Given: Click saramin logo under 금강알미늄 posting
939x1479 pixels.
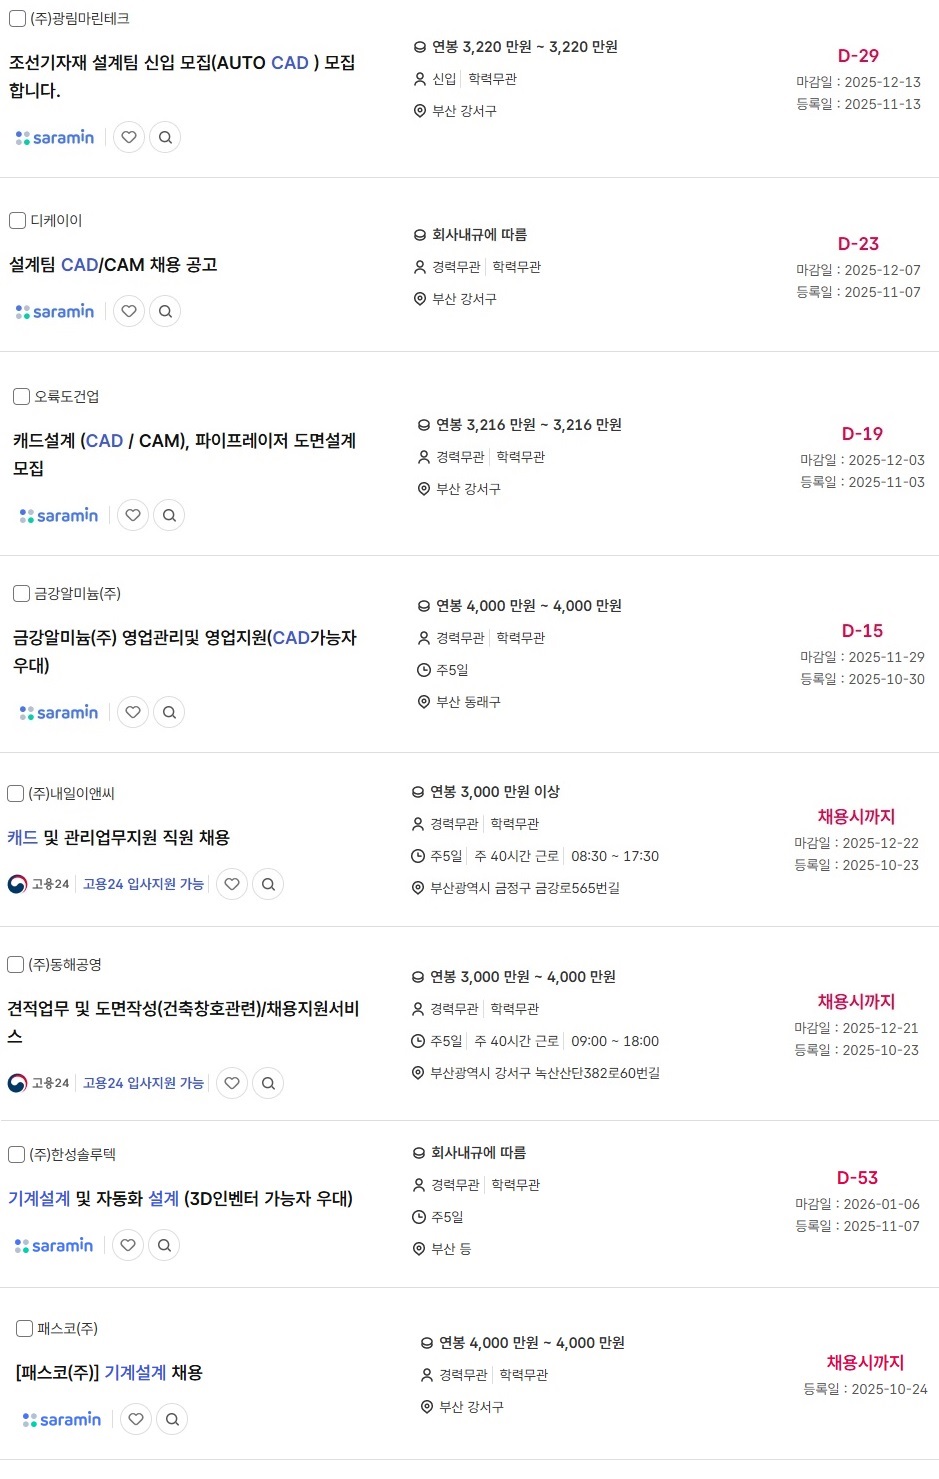Looking at the screenshot, I should [59, 712].
